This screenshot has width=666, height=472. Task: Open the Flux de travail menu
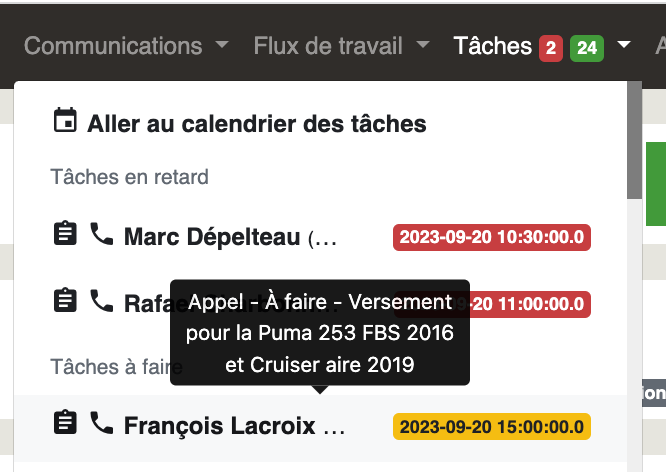click(328, 46)
